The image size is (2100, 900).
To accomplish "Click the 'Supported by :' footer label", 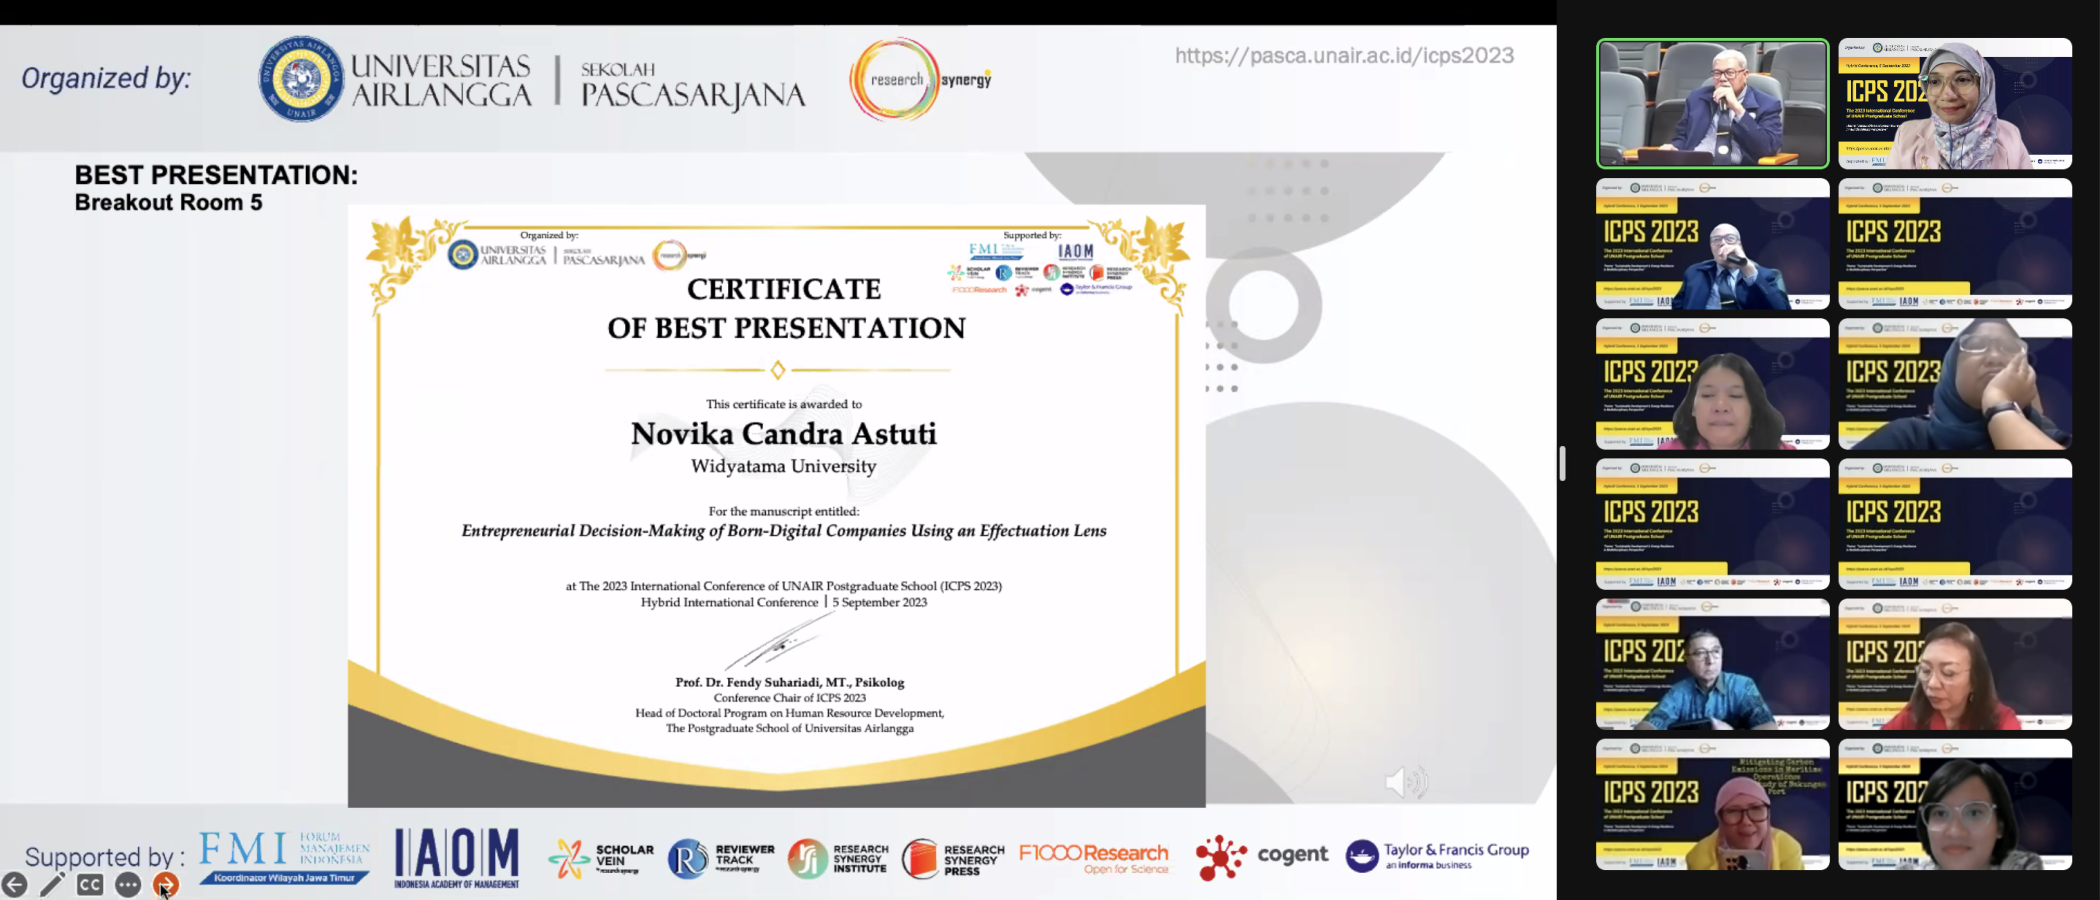I will (x=105, y=857).
